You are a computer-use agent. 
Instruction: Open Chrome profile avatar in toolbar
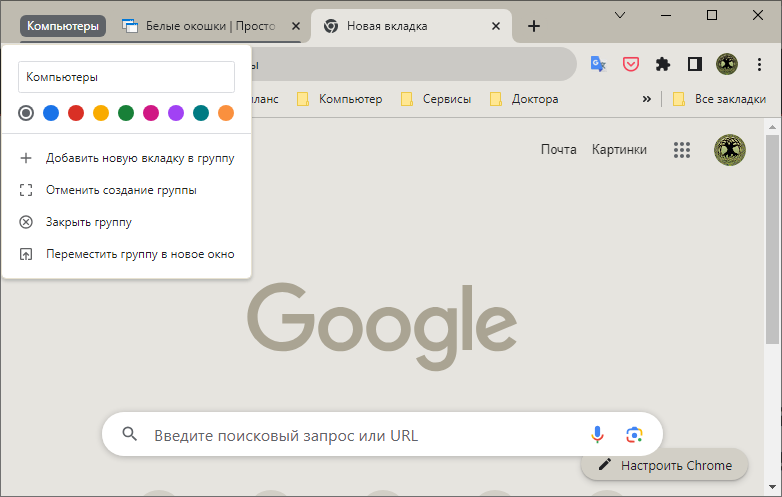click(727, 64)
